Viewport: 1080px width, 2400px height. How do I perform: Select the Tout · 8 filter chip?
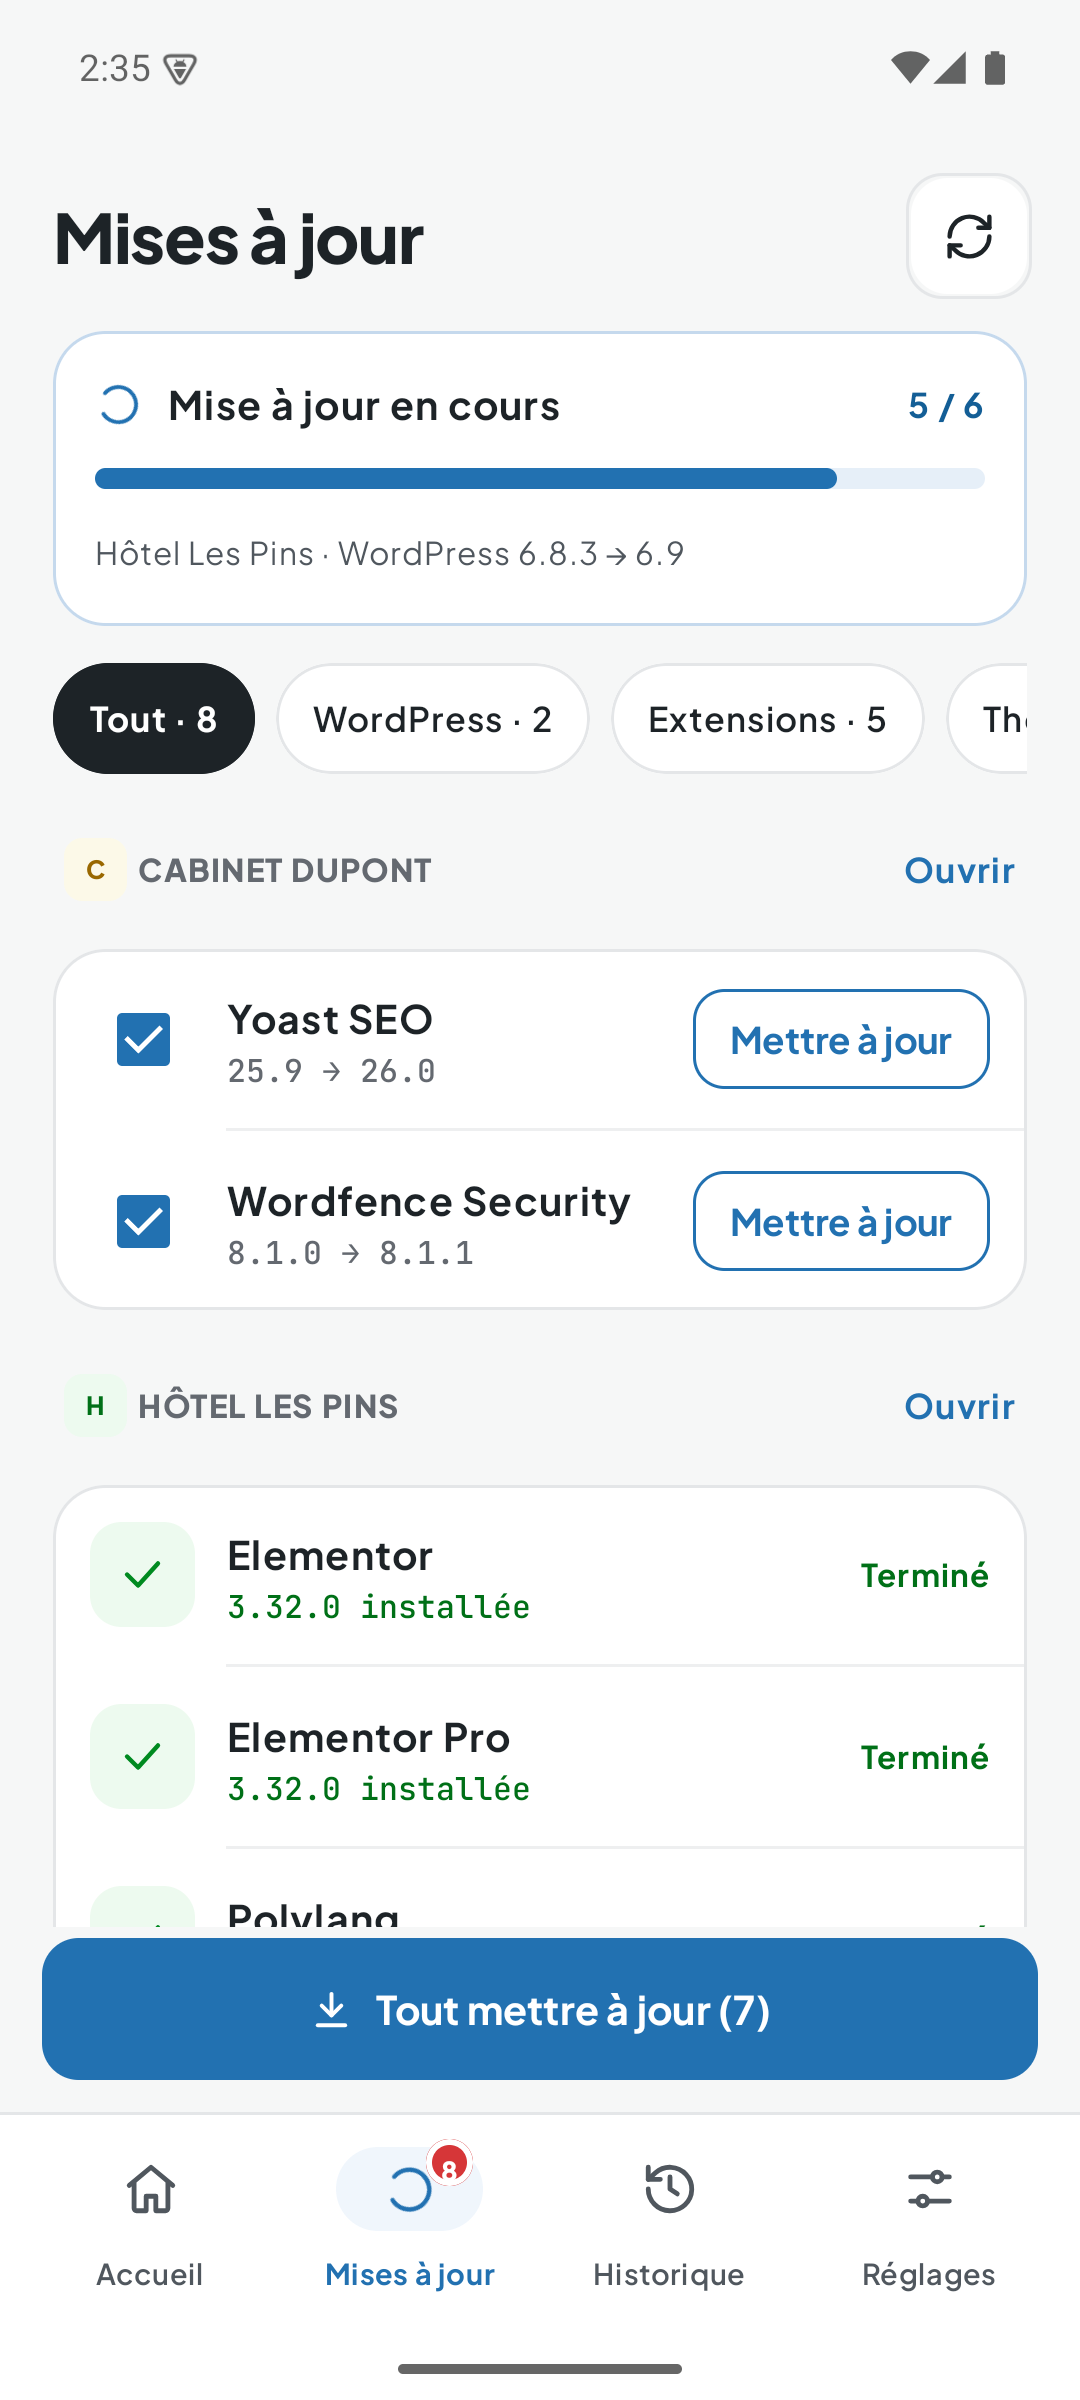[154, 719]
